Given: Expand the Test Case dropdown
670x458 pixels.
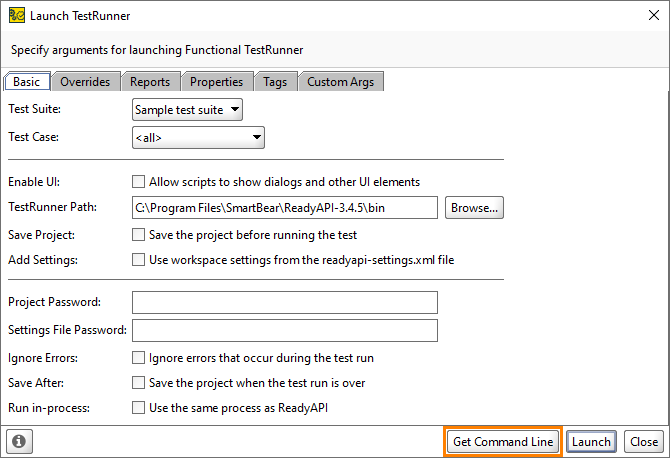Looking at the screenshot, I should click(198, 138).
